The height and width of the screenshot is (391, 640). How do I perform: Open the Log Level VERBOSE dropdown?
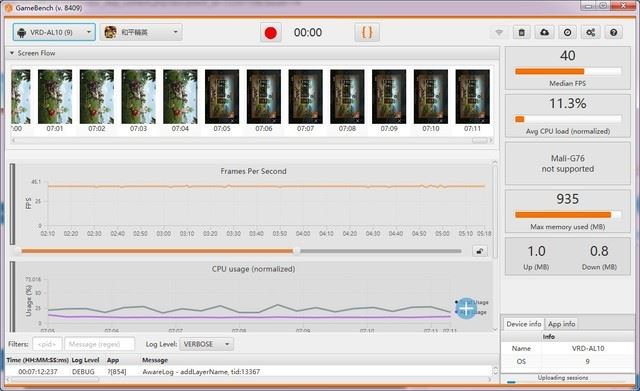click(x=206, y=344)
